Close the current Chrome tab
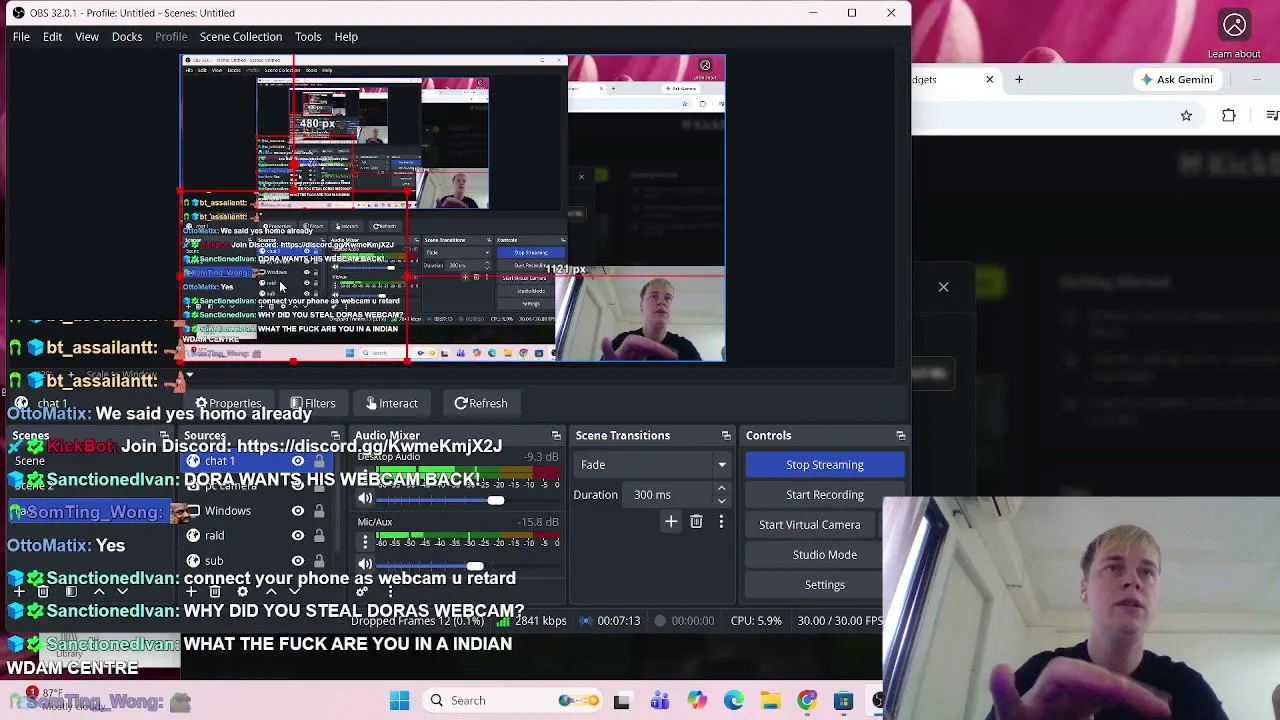1280x720 pixels. (990, 80)
